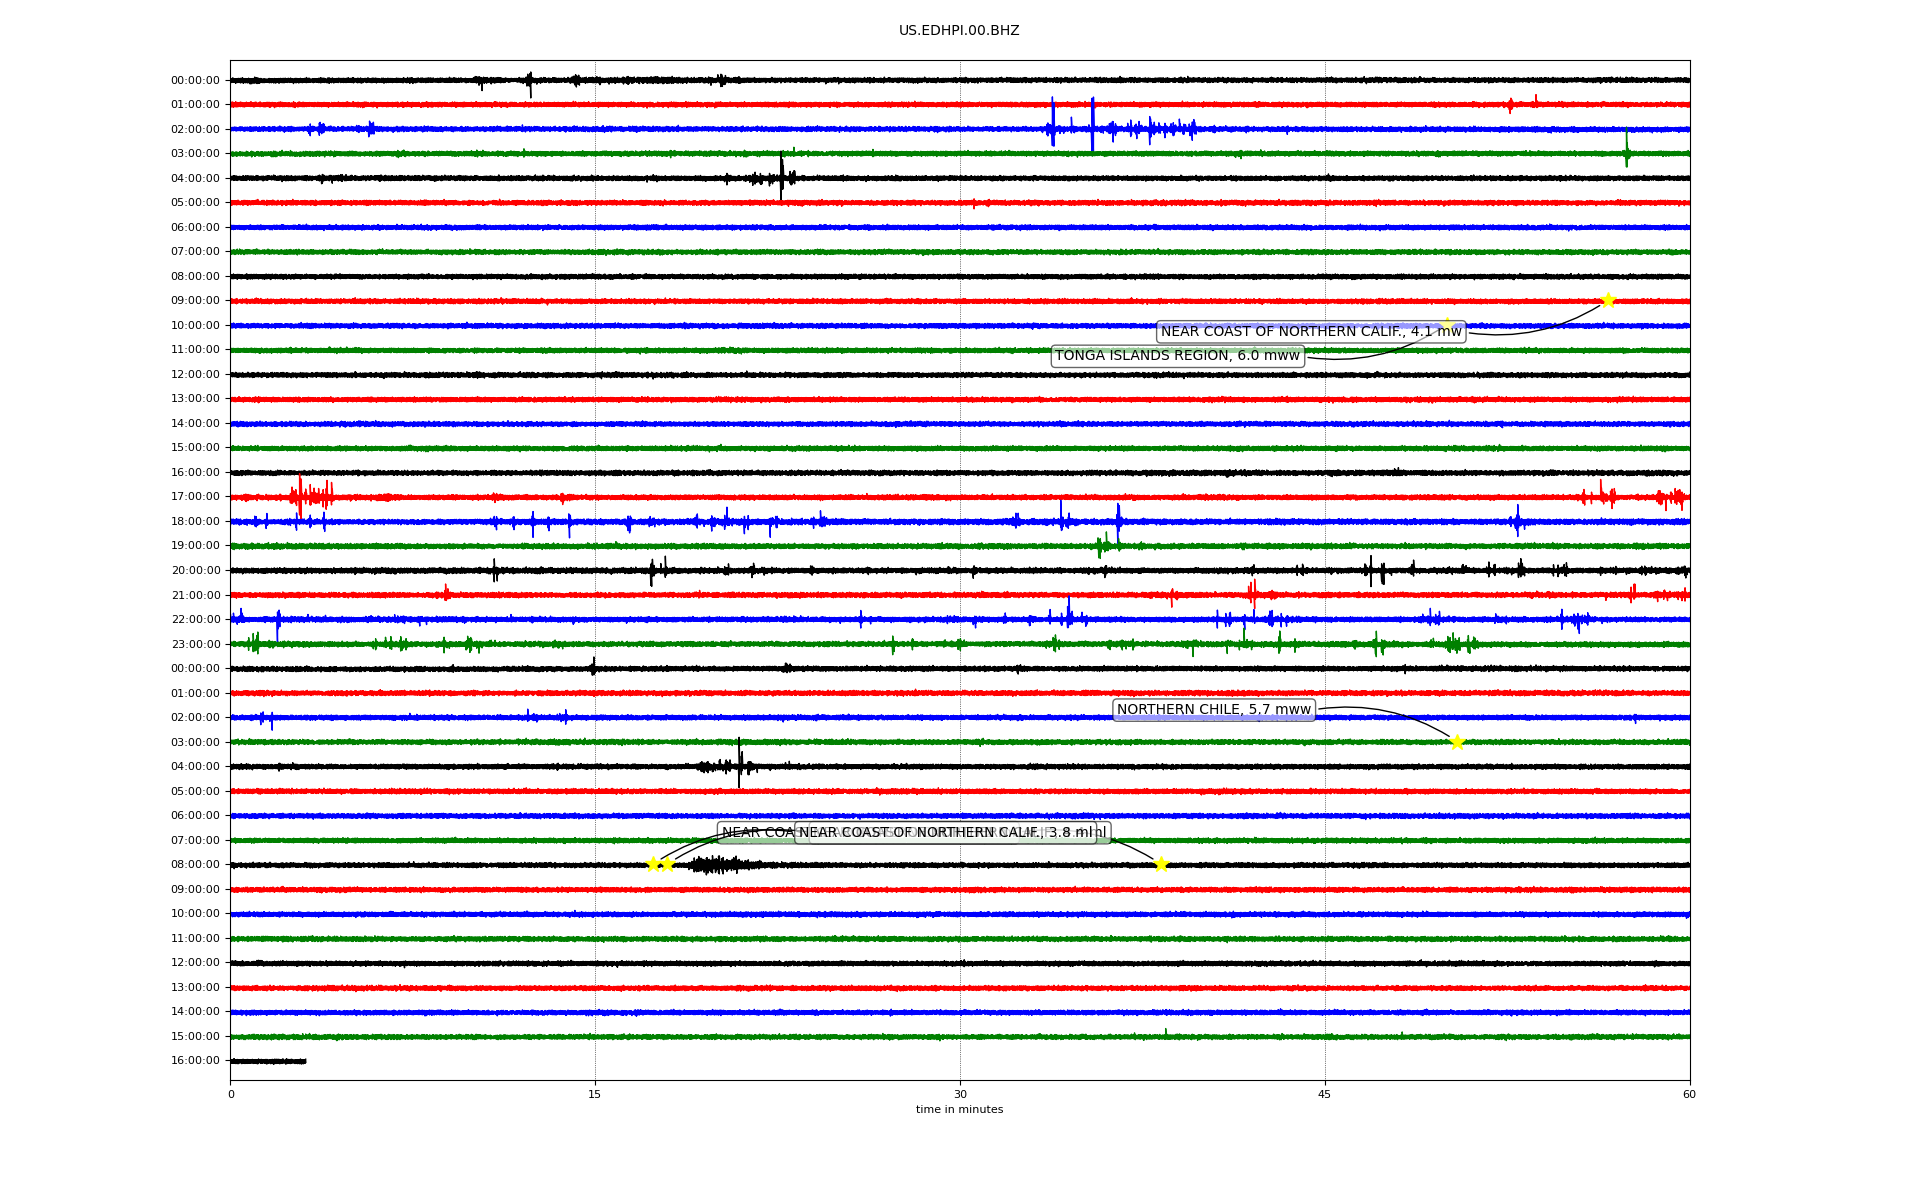Viewport: 1920px width, 1200px height.
Task: Click the 20:00:00 time label
Action: point(195,571)
